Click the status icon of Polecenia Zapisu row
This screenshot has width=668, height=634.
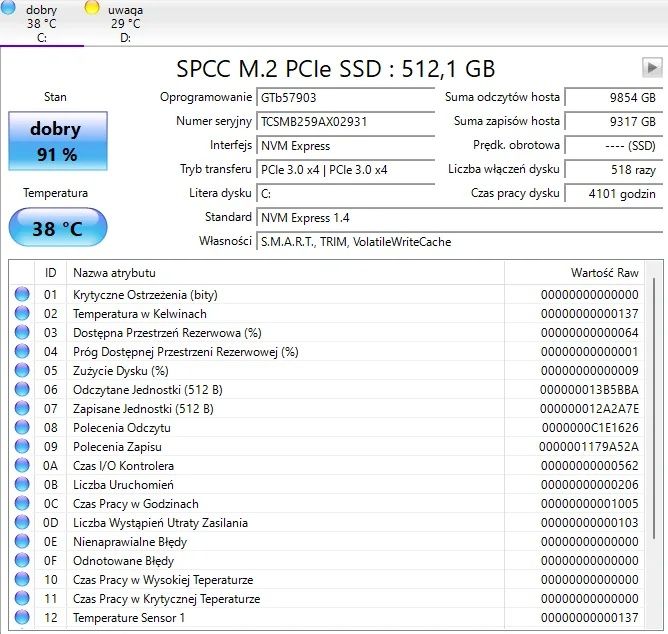(22, 447)
